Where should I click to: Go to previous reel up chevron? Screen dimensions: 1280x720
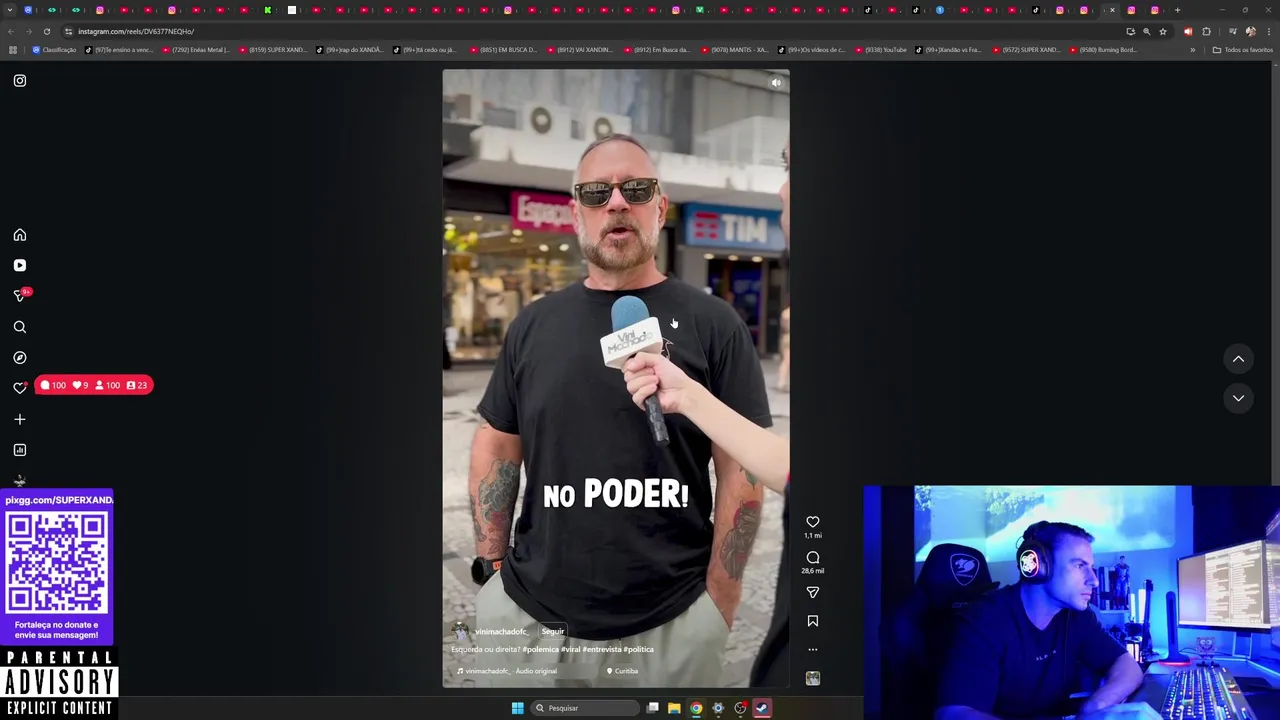coord(1238,359)
